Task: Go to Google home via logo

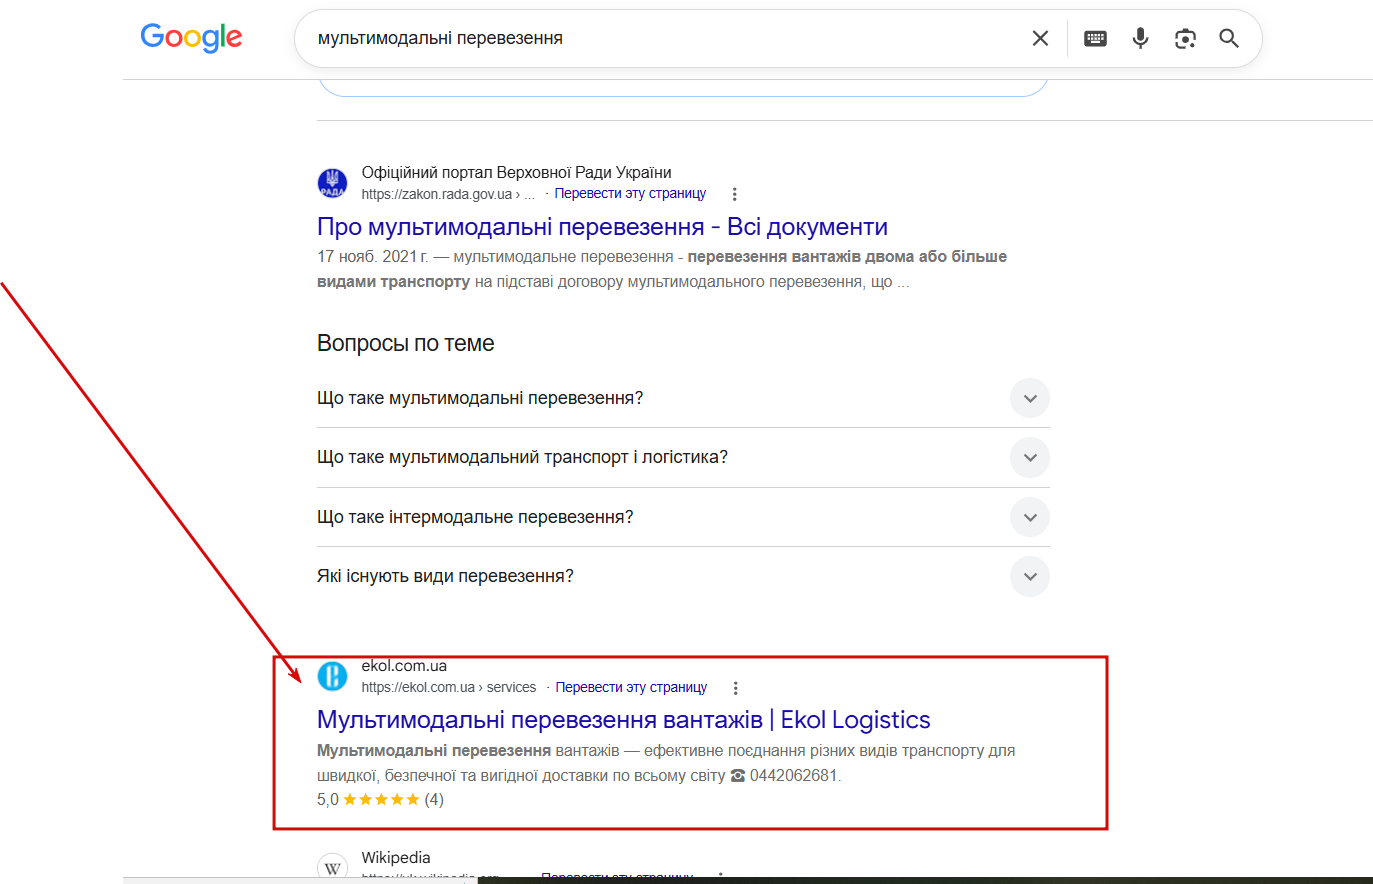Action: tap(191, 38)
